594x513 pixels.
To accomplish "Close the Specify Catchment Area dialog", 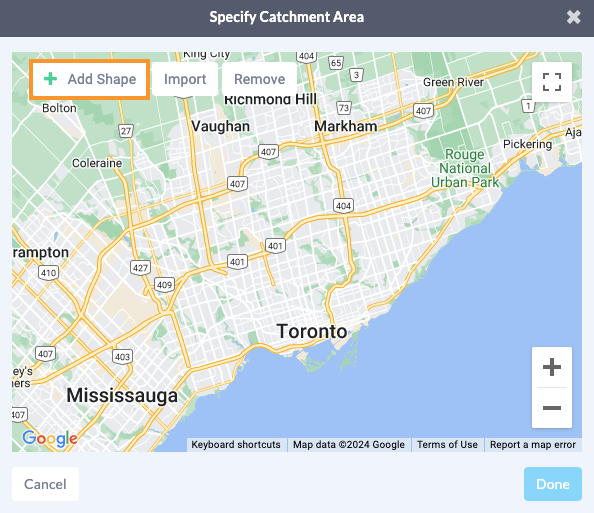I will point(574,17).
